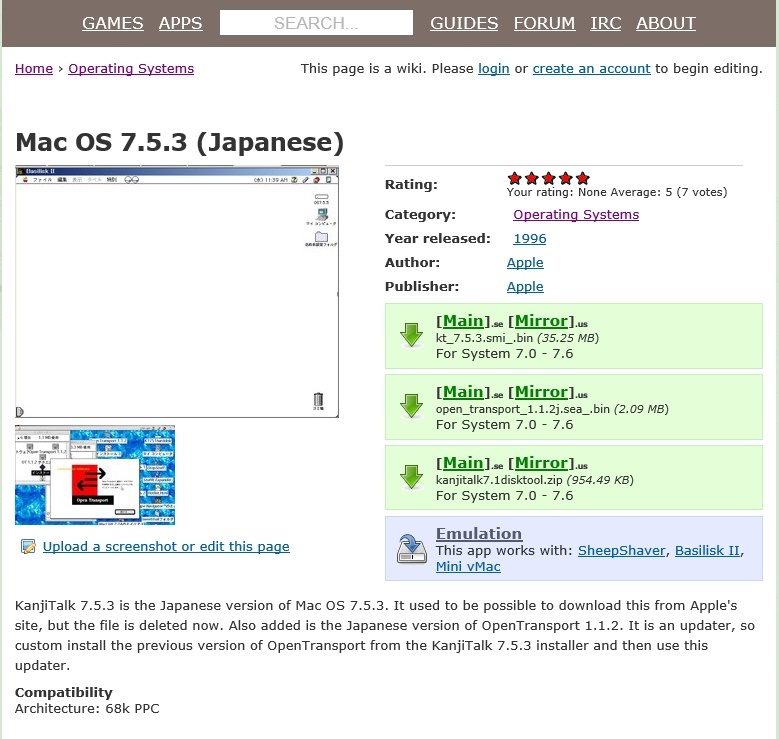Open the APPS section in the header
Image resolution: width=779 pixels, height=739 pixels.
[x=180, y=23]
